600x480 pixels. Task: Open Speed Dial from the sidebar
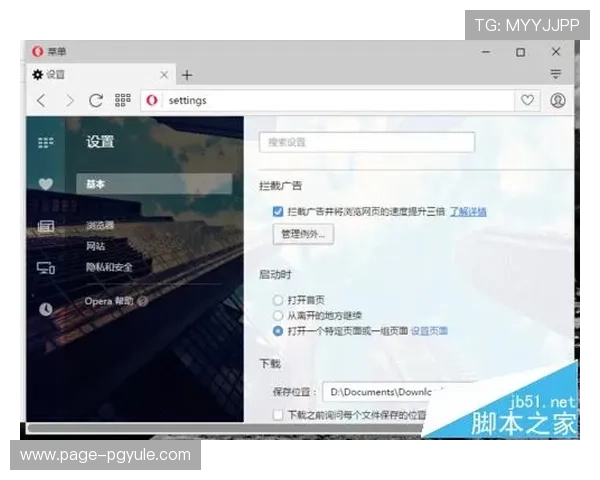click(x=46, y=142)
